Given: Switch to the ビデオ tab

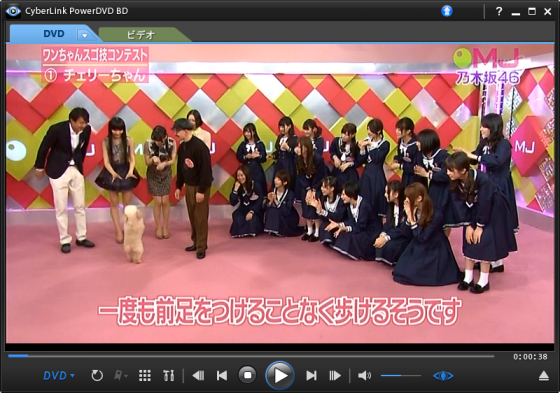Looking at the screenshot, I should coord(141,35).
